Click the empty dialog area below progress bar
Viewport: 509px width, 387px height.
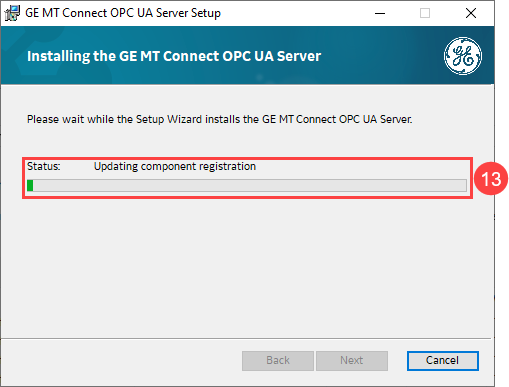pos(247,267)
